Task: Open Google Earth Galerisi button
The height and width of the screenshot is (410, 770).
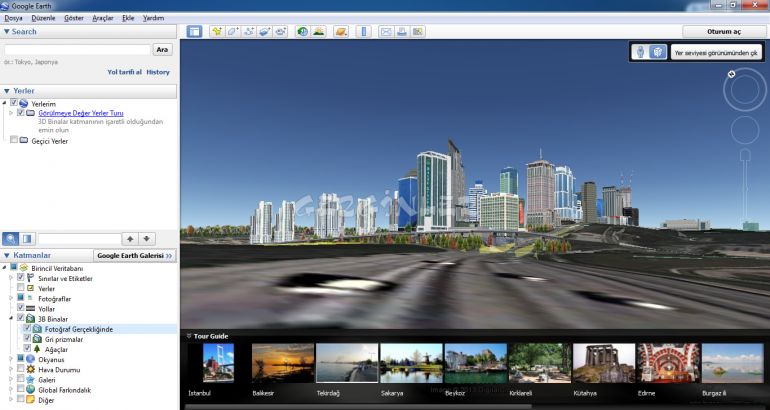Action: tap(135, 256)
